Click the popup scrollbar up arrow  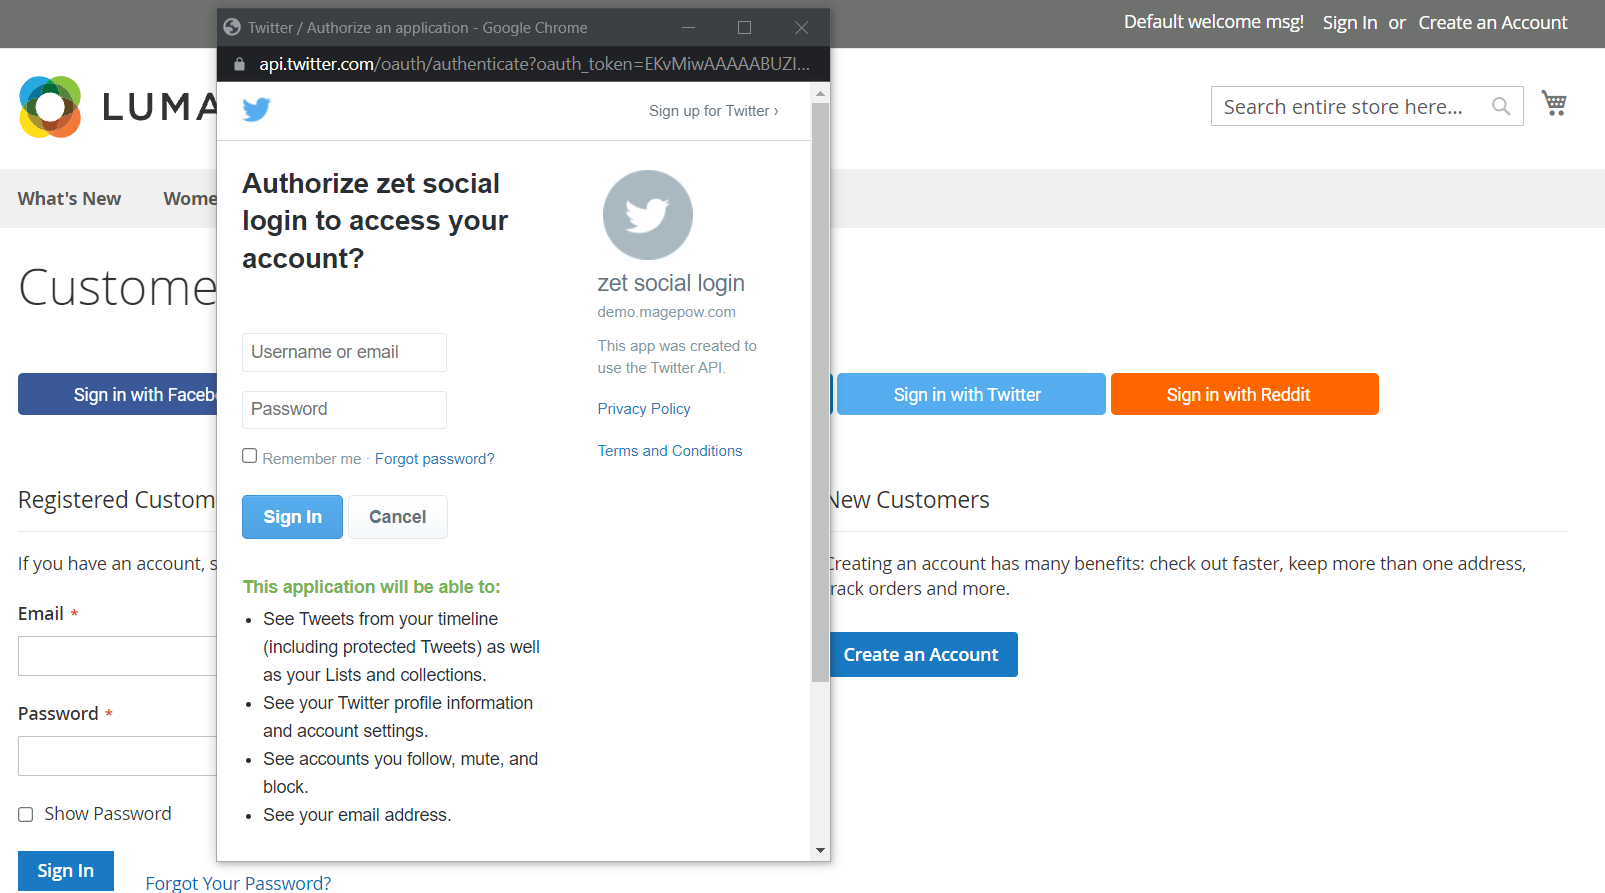point(820,93)
